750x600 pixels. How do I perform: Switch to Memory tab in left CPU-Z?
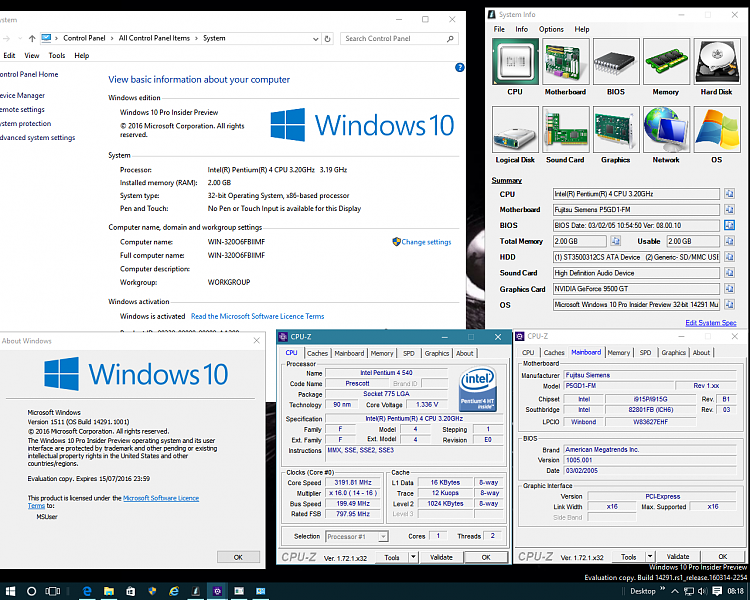point(382,353)
